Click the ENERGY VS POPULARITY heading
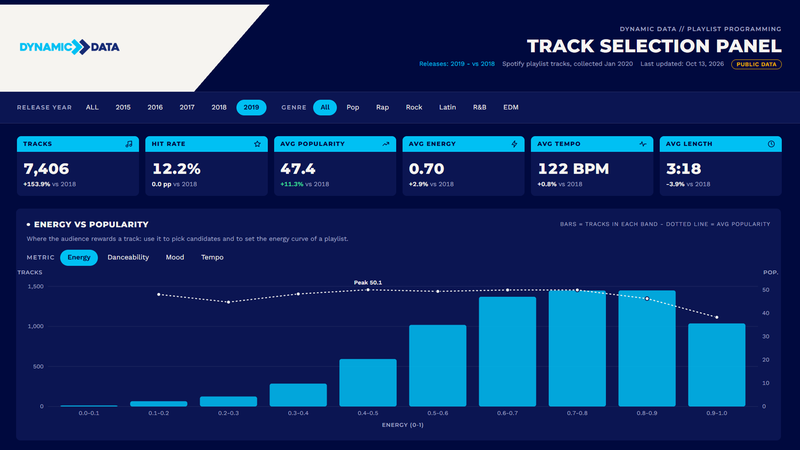 91,224
